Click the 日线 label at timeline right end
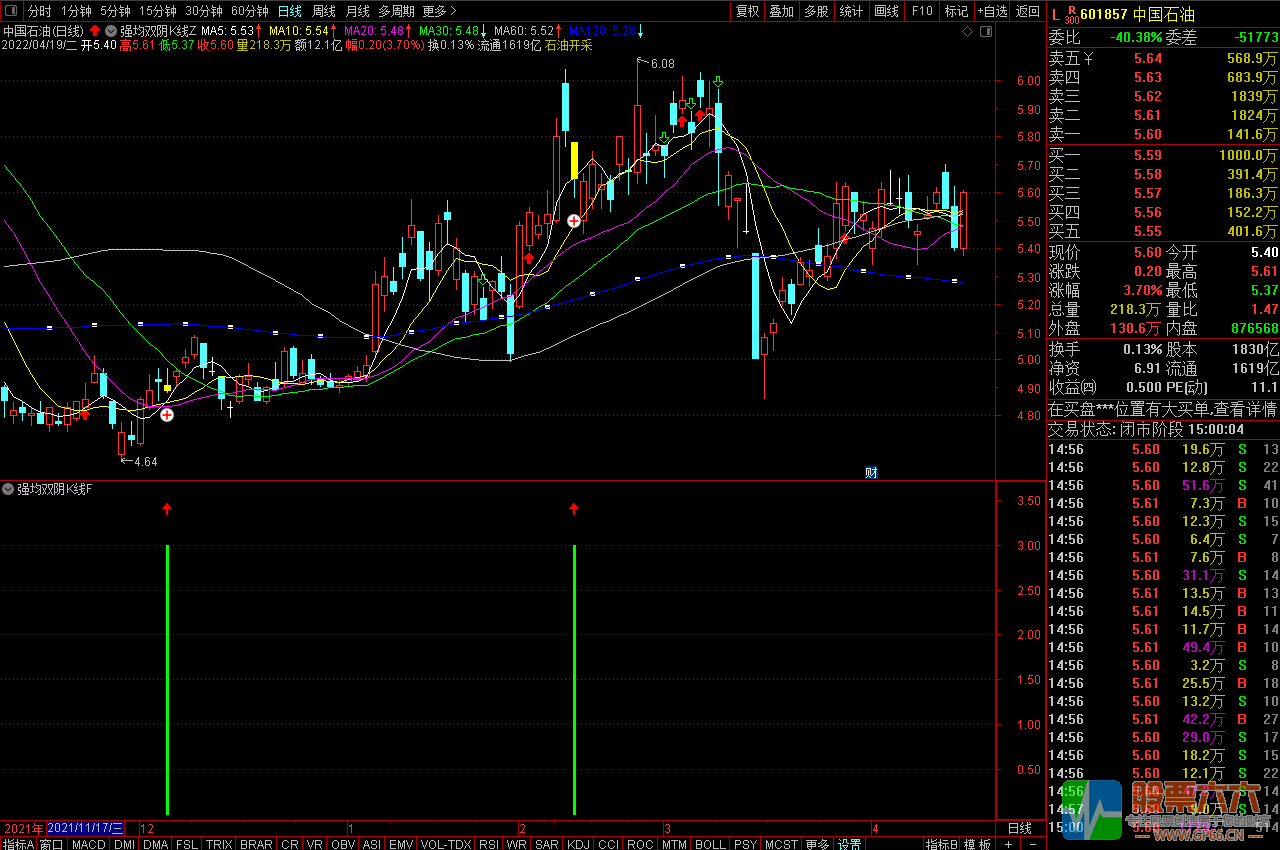The height and width of the screenshot is (850, 1280). pyautogui.click(x=1020, y=828)
